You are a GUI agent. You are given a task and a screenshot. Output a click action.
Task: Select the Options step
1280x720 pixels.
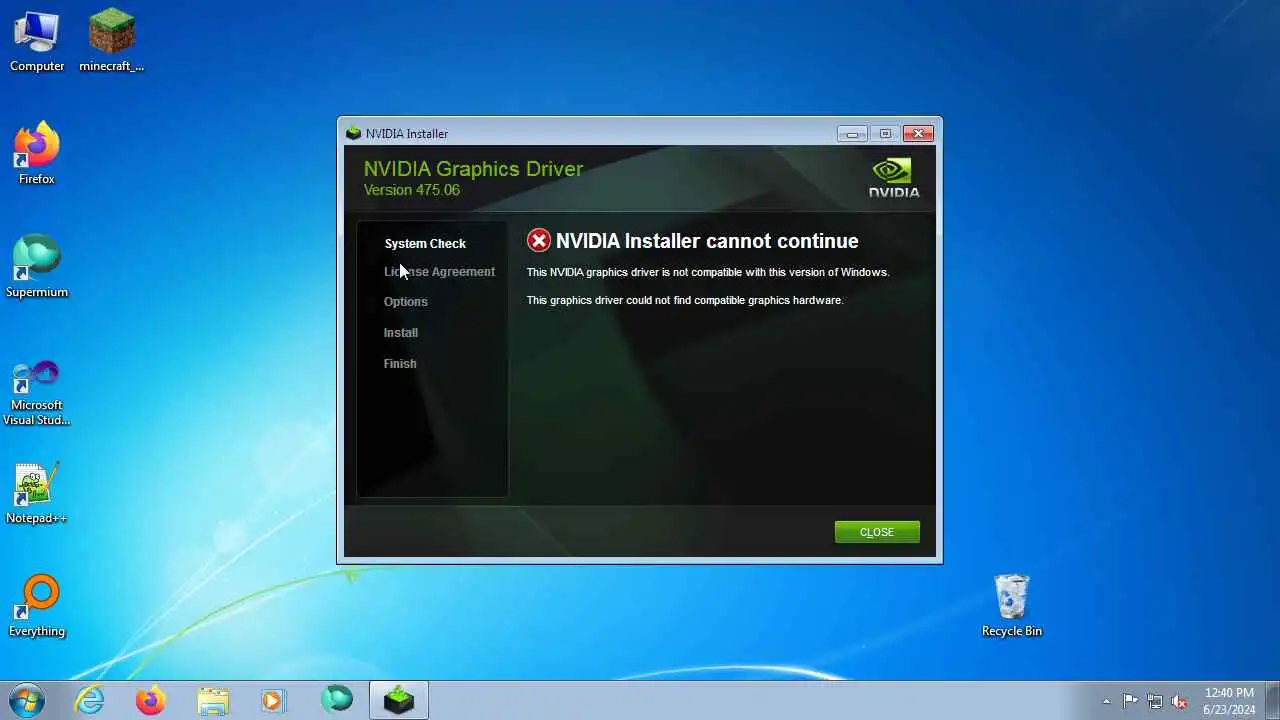click(405, 302)
